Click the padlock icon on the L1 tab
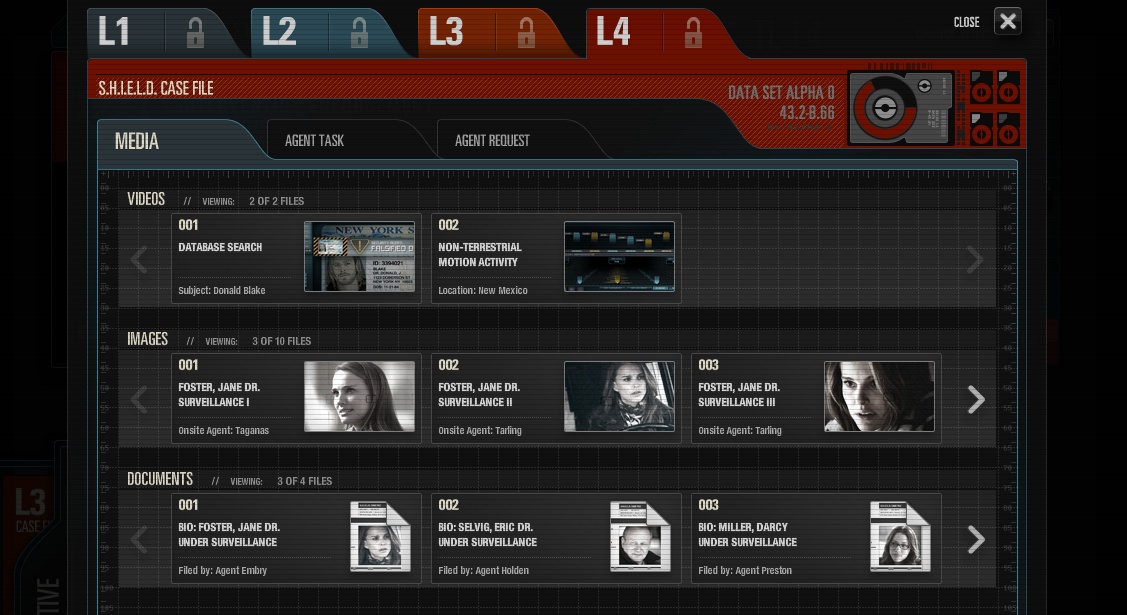 pyautogui.click(x=195, y=34)
